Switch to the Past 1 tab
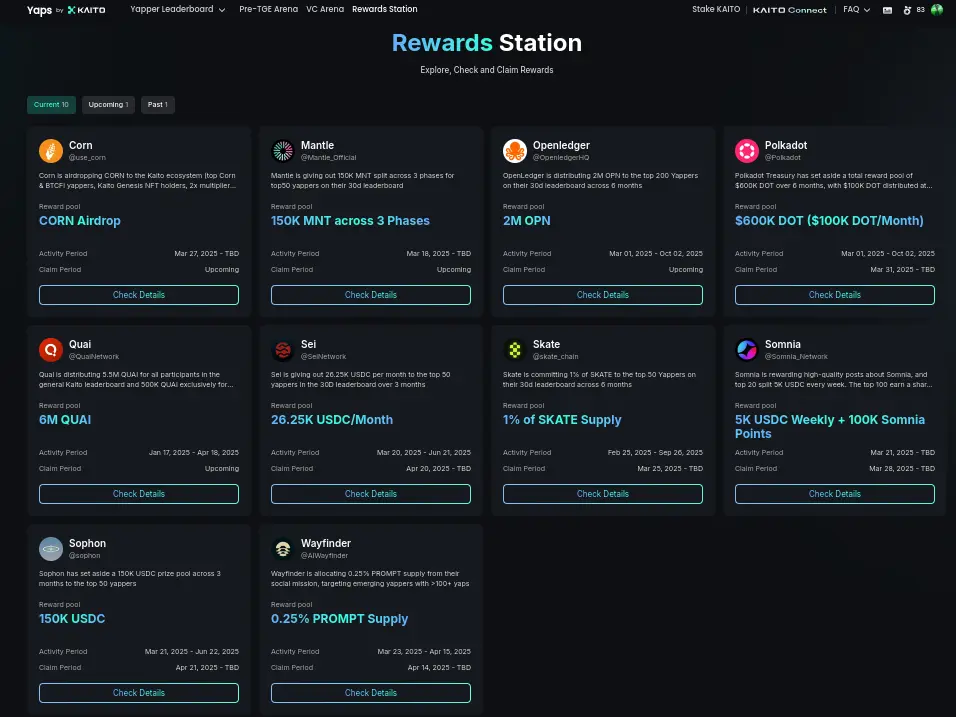956x717 pixels. (158, 105)
